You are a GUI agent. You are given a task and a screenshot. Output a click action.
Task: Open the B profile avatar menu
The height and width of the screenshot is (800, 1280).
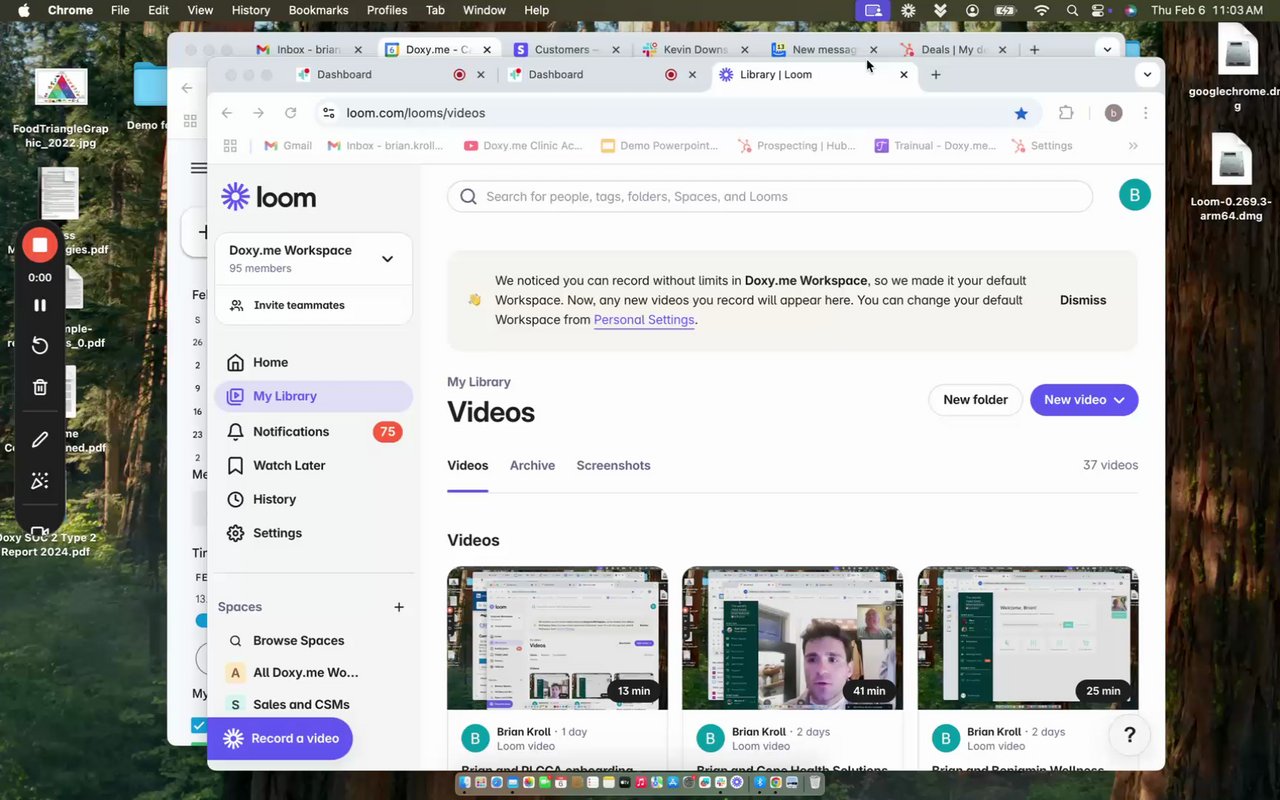pos(1134,195)
